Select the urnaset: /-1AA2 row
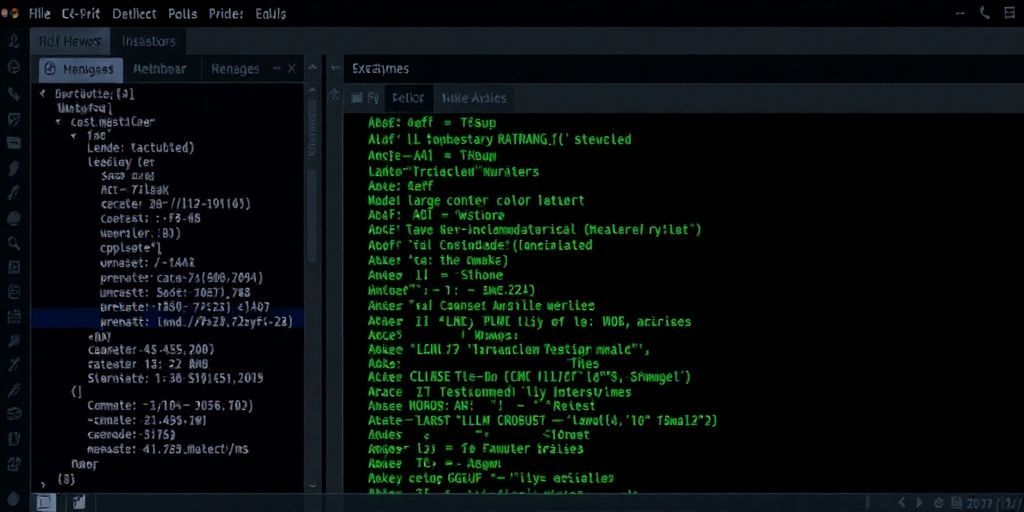 (x=148, y=263)
